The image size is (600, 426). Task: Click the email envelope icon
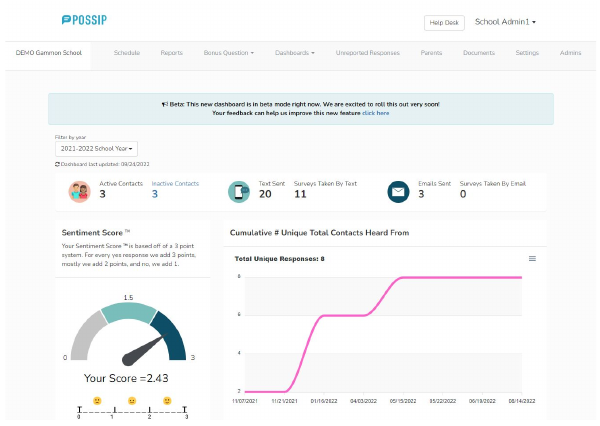pyautogui.click(x=398, y=192)
